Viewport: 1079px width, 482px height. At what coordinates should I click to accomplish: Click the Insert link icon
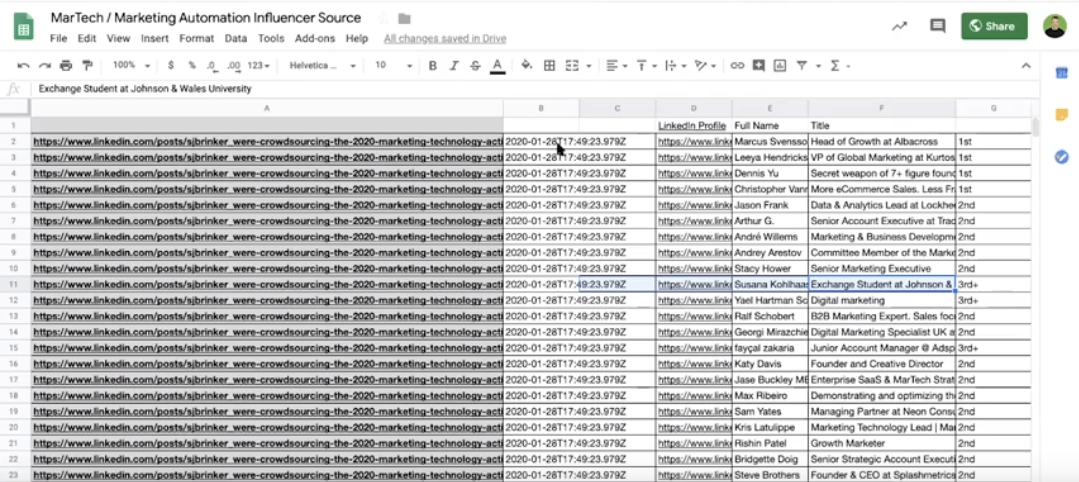coord(737,65)
